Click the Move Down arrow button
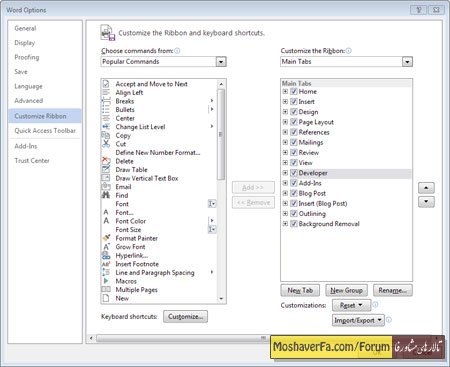 pyautogui.click(x=426, y=202)
